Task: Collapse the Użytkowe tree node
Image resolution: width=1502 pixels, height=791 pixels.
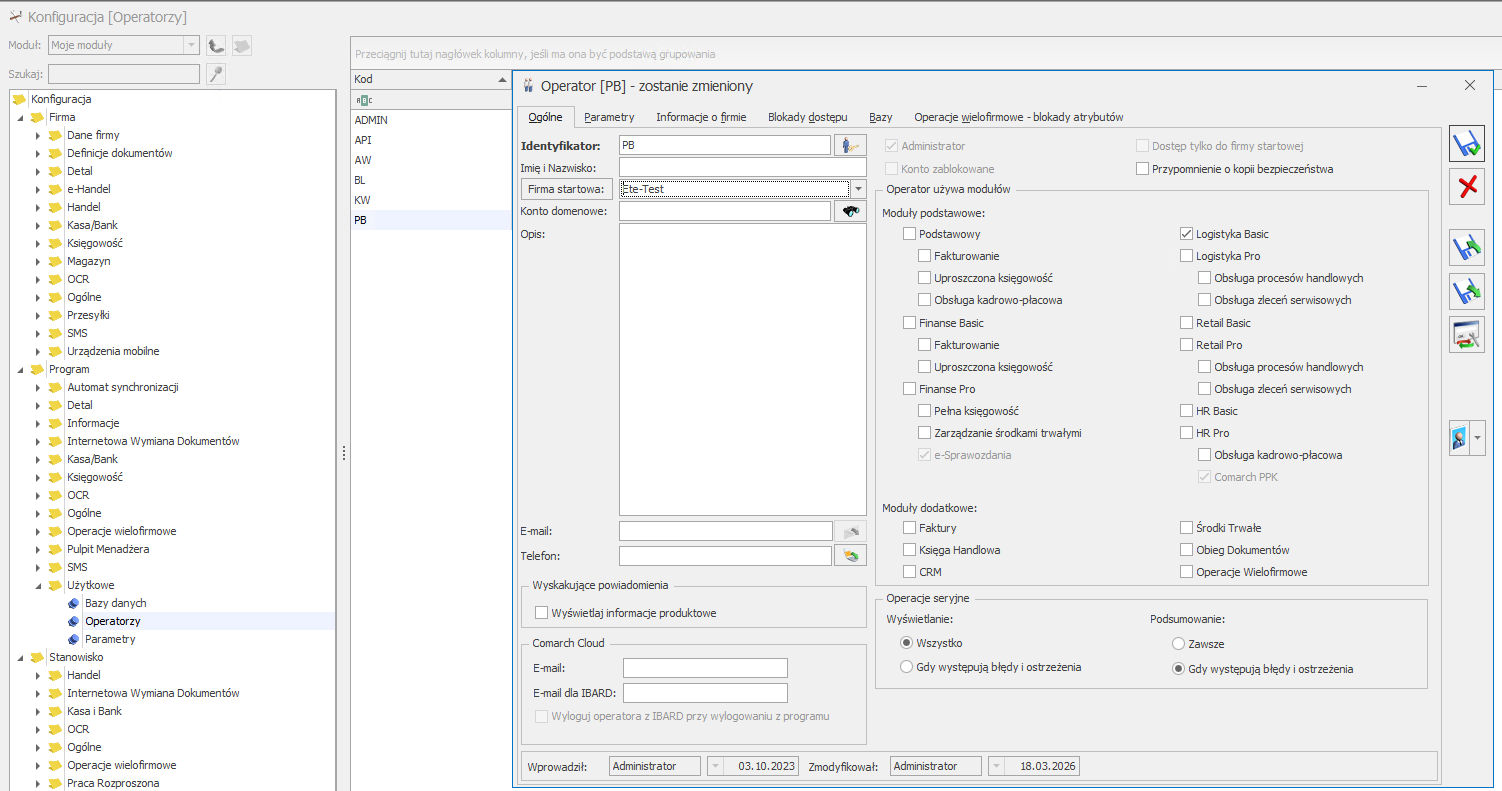Action: [x=38, y=585]
